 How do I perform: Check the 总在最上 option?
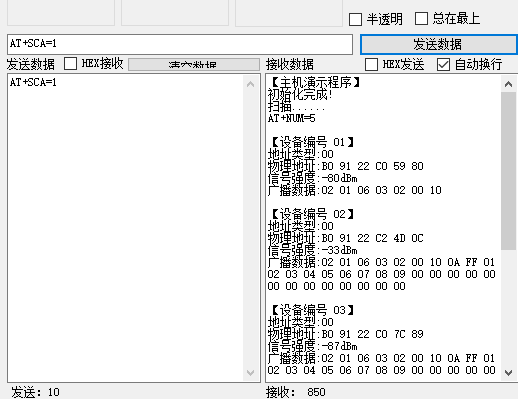click(x=421, y=18)
